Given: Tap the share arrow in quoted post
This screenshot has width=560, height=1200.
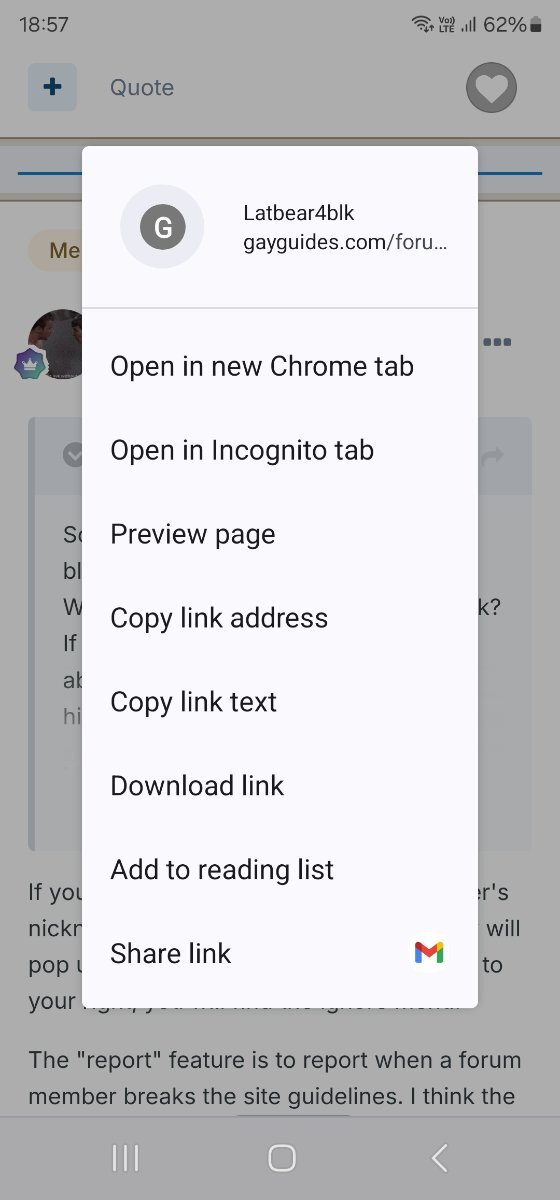Looking at the screenshot, I should click(494, 456).
